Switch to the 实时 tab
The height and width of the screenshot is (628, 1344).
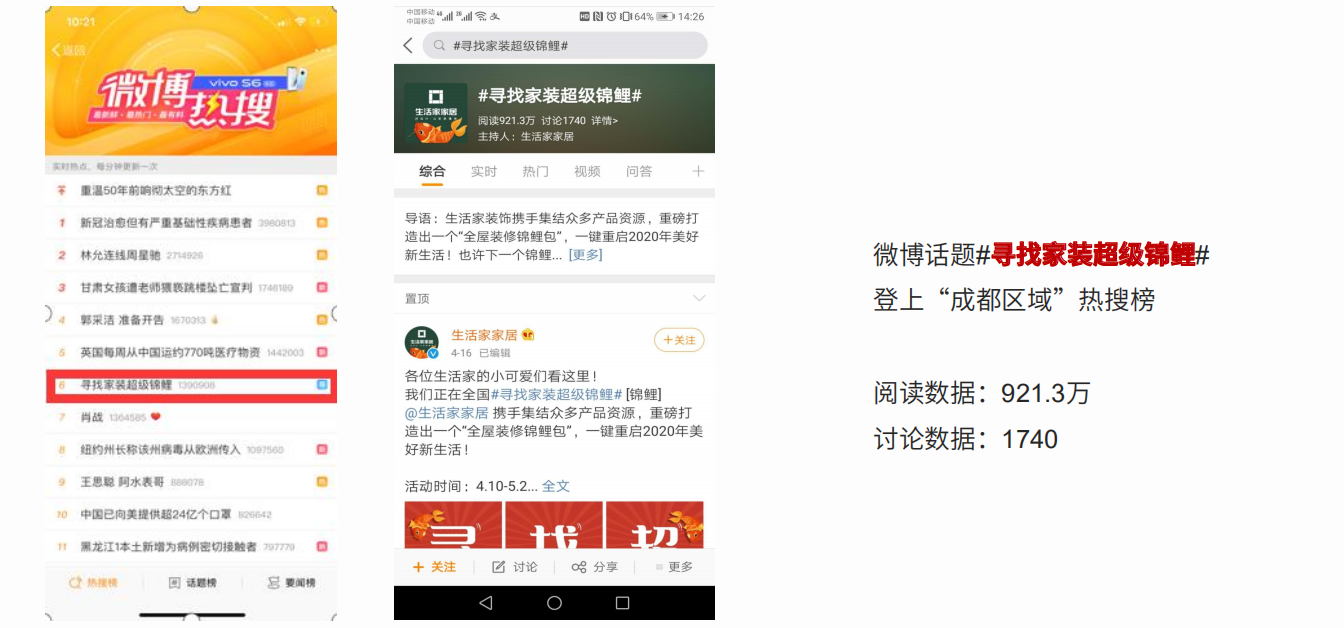484,172
